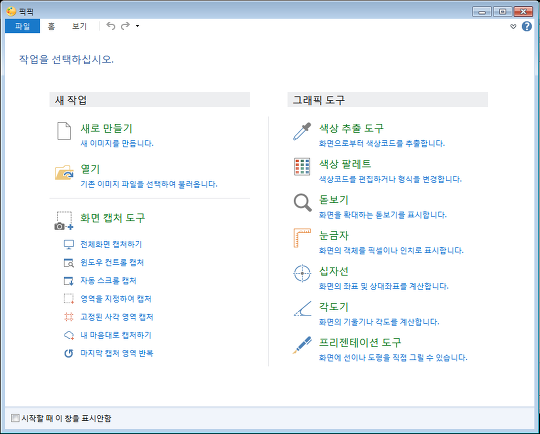
Task: Click the presentation pen icon
Action: point(302,345)
